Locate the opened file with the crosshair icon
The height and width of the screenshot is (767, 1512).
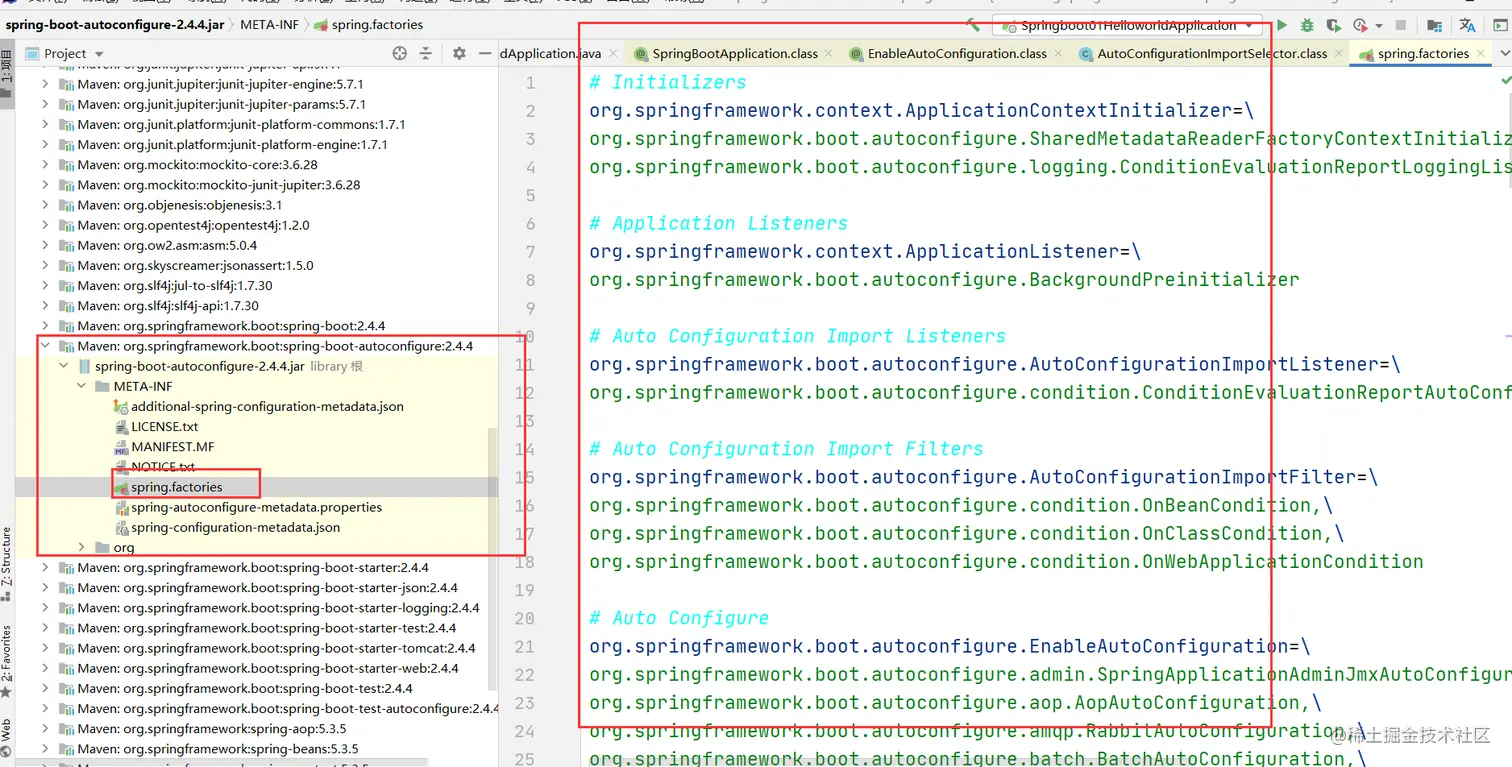click(x=400, y=53)
